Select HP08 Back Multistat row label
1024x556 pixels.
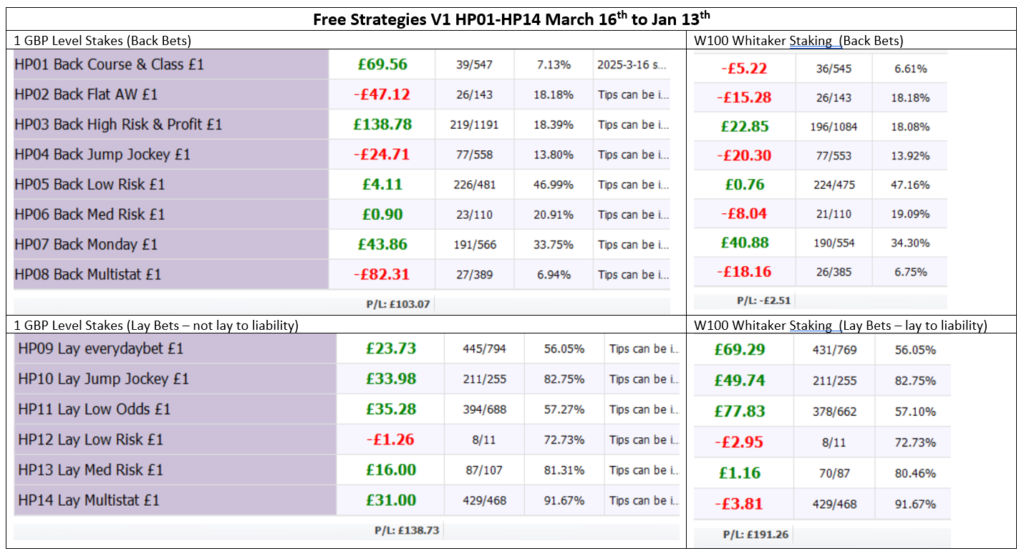[88, 274]
